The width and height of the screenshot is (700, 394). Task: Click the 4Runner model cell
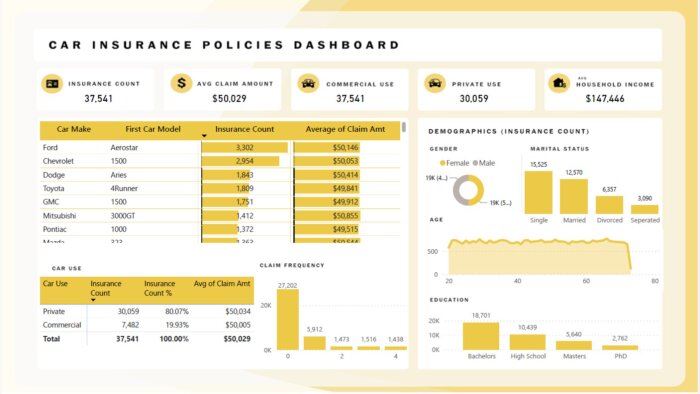tap(124, 188)
